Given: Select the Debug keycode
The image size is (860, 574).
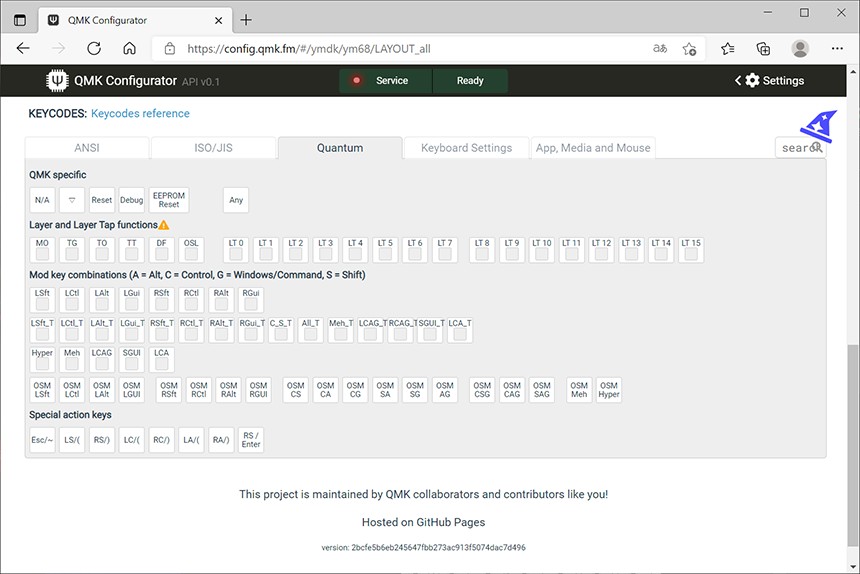Looking at the screenshot, I should point(132,200).
